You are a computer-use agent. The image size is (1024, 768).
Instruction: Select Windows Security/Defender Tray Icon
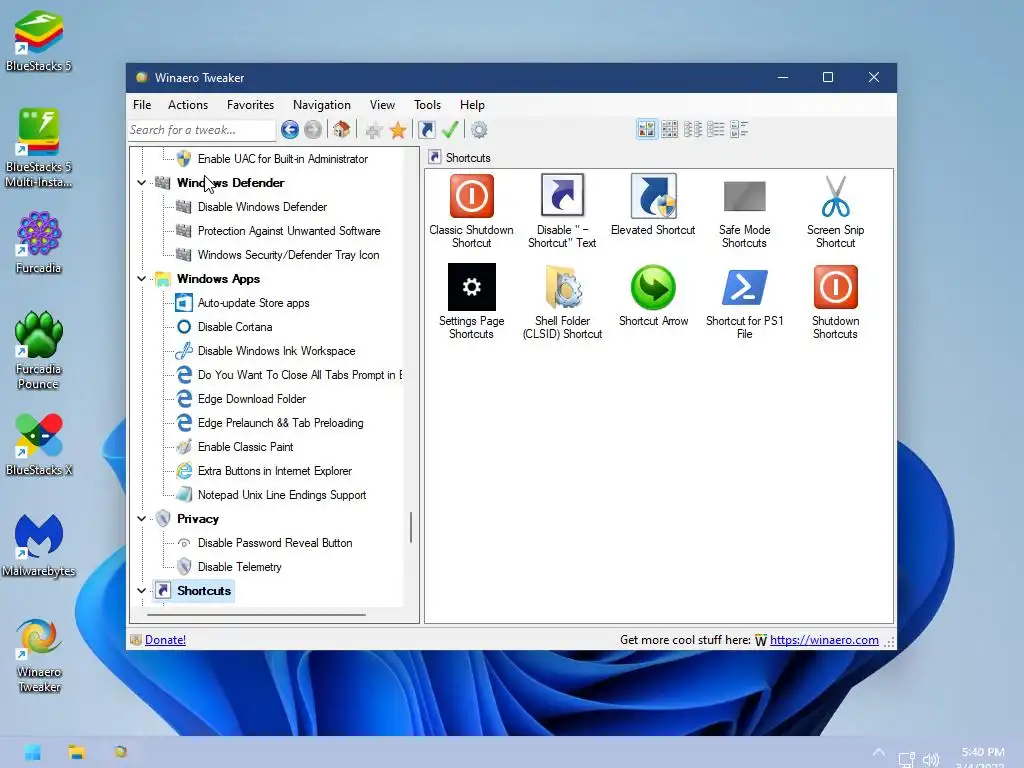pyautogui.click(x=288, y=255)
